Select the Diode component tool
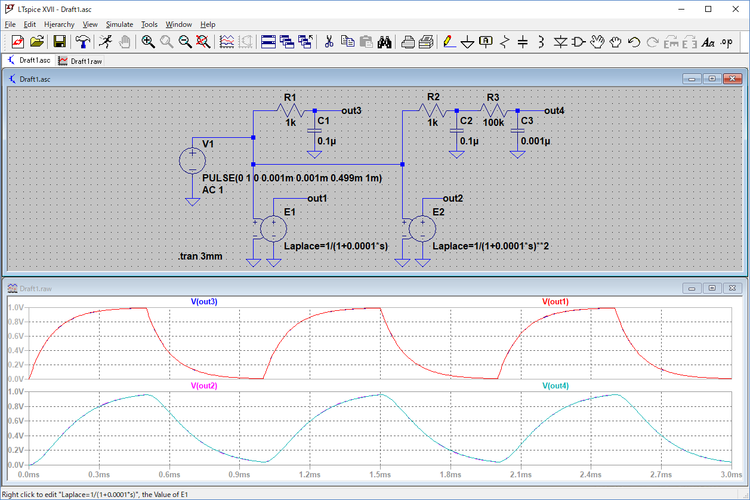The height and width of the screenshot is (500, 750). pos(560,42)
